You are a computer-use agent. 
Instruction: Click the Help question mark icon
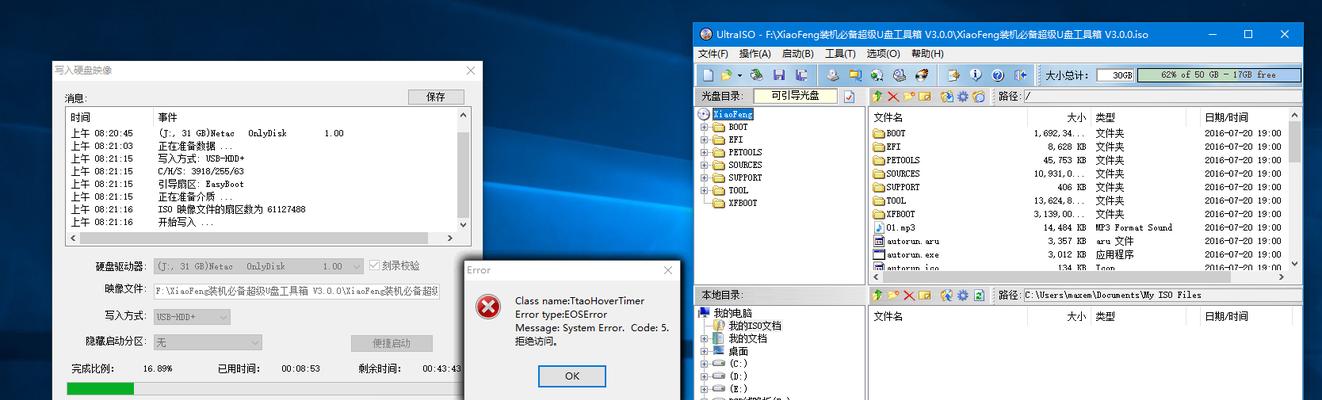997,75
